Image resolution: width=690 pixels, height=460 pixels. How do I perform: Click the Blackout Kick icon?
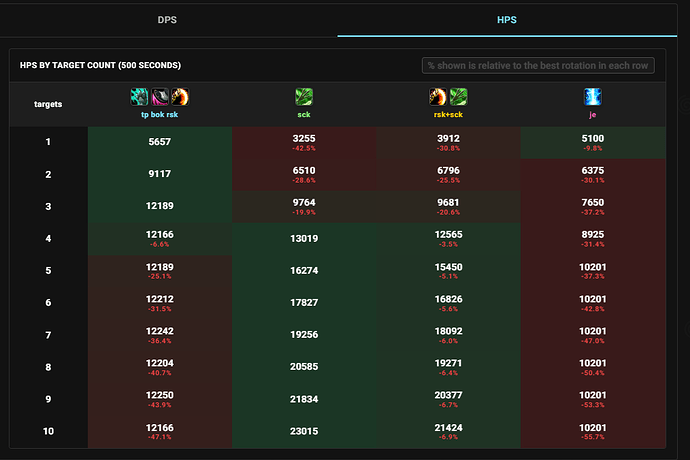[x=159, y=97]
